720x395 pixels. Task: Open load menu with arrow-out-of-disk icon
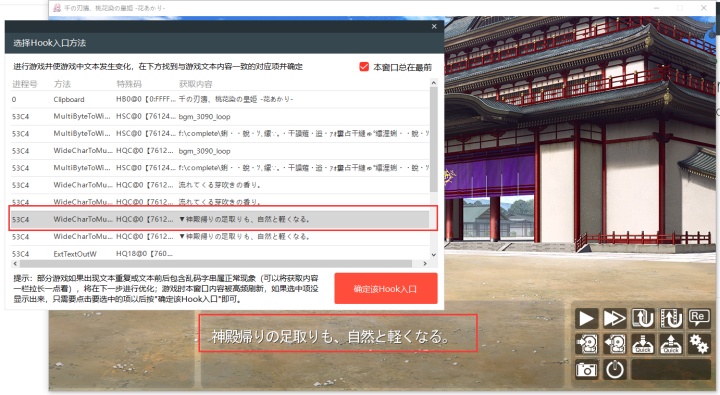(x=614, y=344)
